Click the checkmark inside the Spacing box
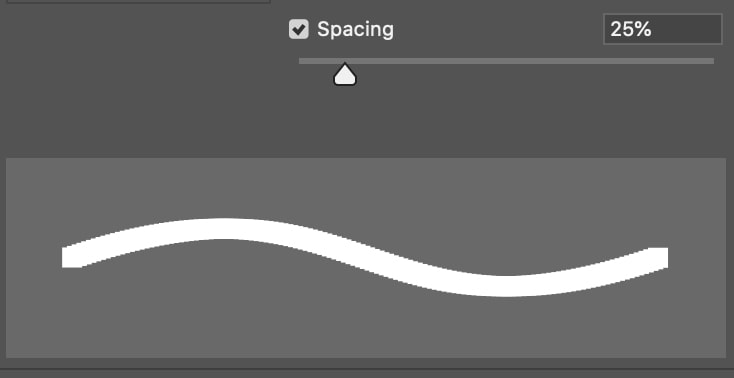The width and height of the screenshot is (734, 378). 298,29
